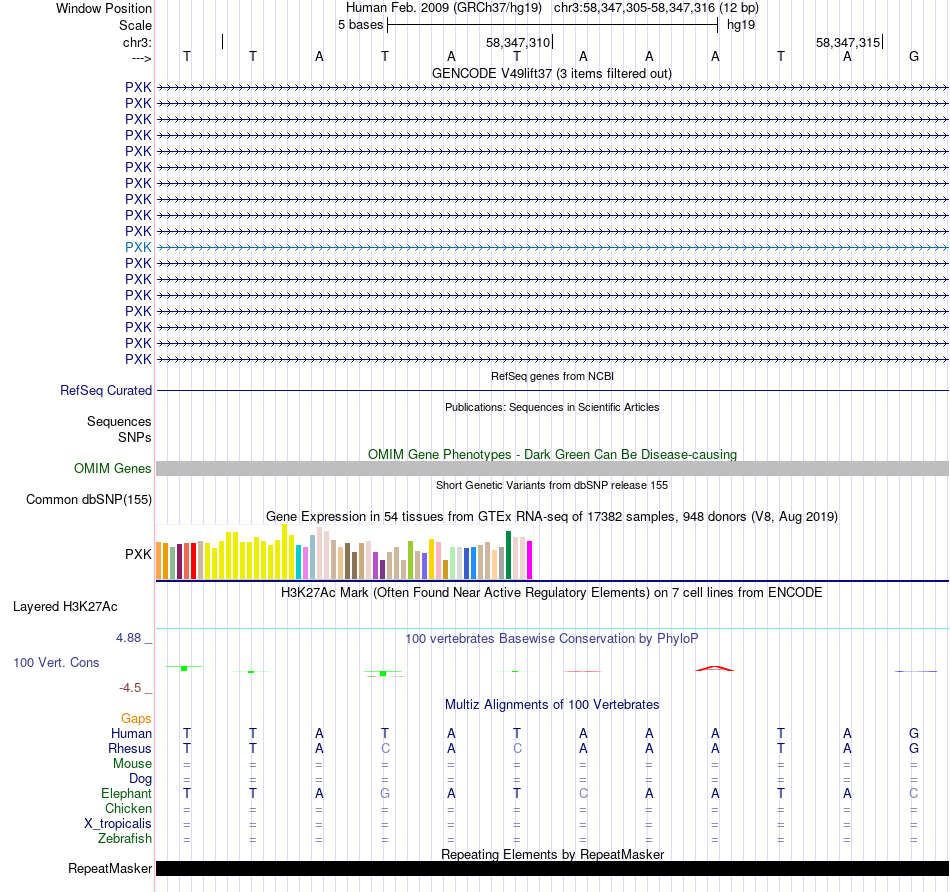The image size is (950, 892).
Task: Click the '100 Vert. Cons' label
Action: [x=56, y=662]
